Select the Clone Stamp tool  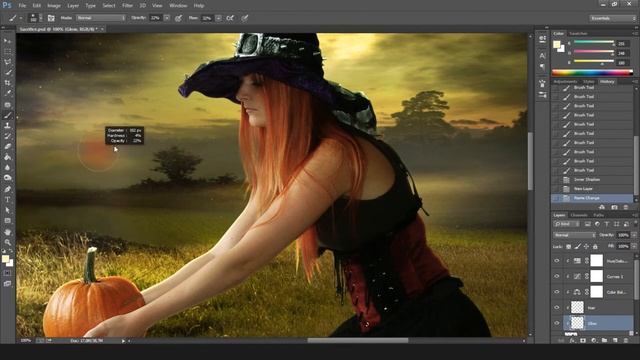pos(7,126)
